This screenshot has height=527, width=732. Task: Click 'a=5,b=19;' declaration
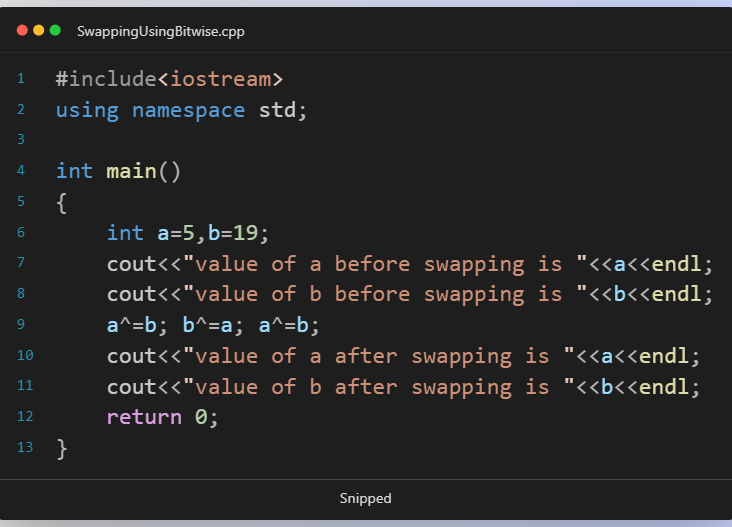coord(213,233)
